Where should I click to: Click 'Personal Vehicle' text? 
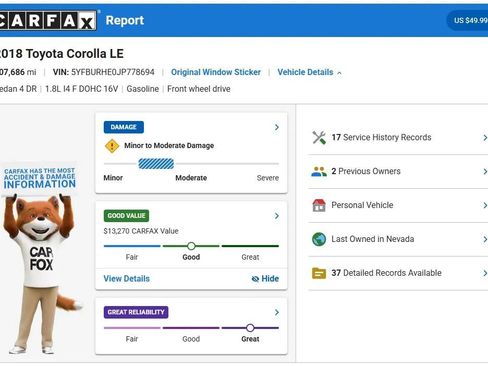pyautogui.click(x=362, y=205)
